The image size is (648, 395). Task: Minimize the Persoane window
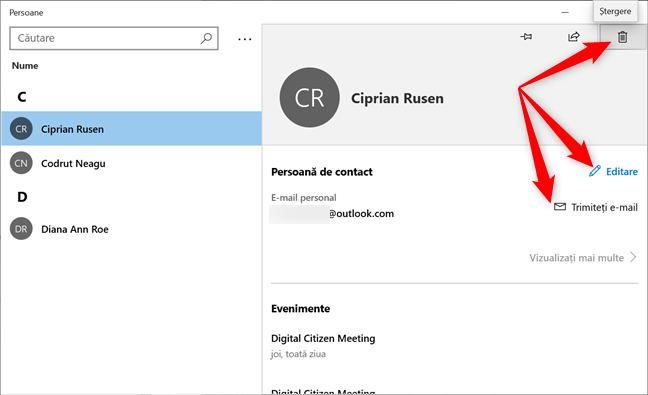point(565,12)
